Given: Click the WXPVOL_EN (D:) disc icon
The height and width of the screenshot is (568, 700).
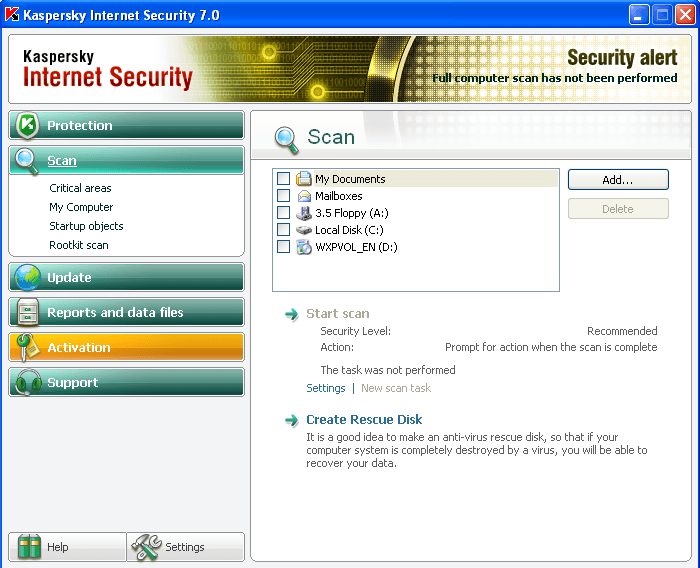Looking at the screenshot, I should 304,247.
